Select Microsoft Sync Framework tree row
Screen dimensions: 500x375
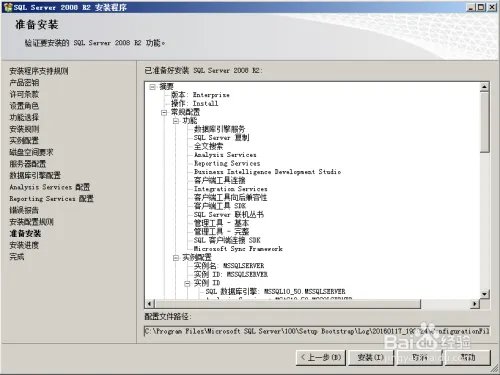pyautogui.click(x=238, y=249)
